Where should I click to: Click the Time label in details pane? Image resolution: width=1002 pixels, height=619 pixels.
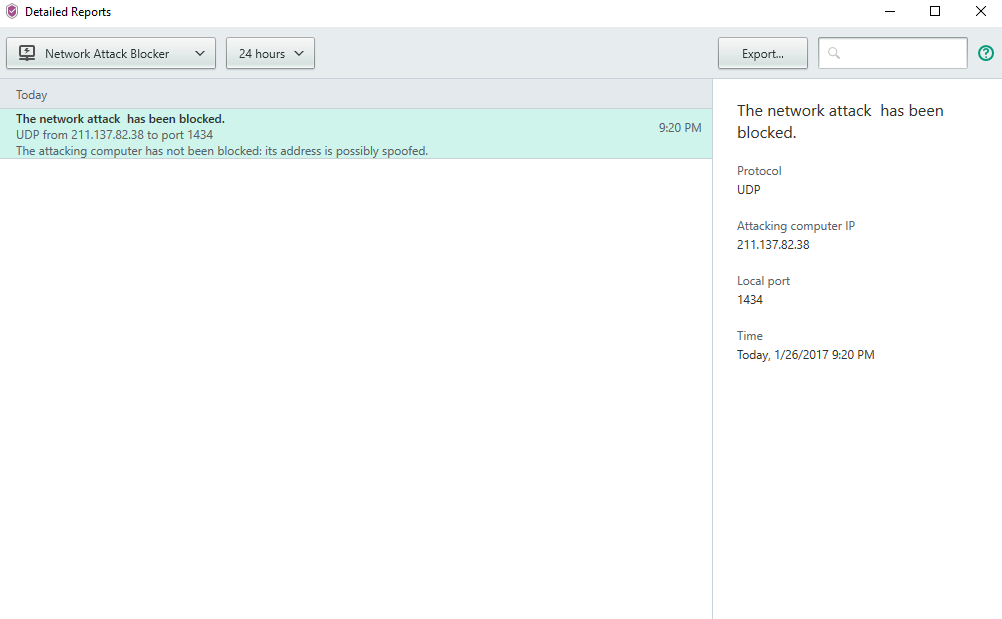click(750, 335)
